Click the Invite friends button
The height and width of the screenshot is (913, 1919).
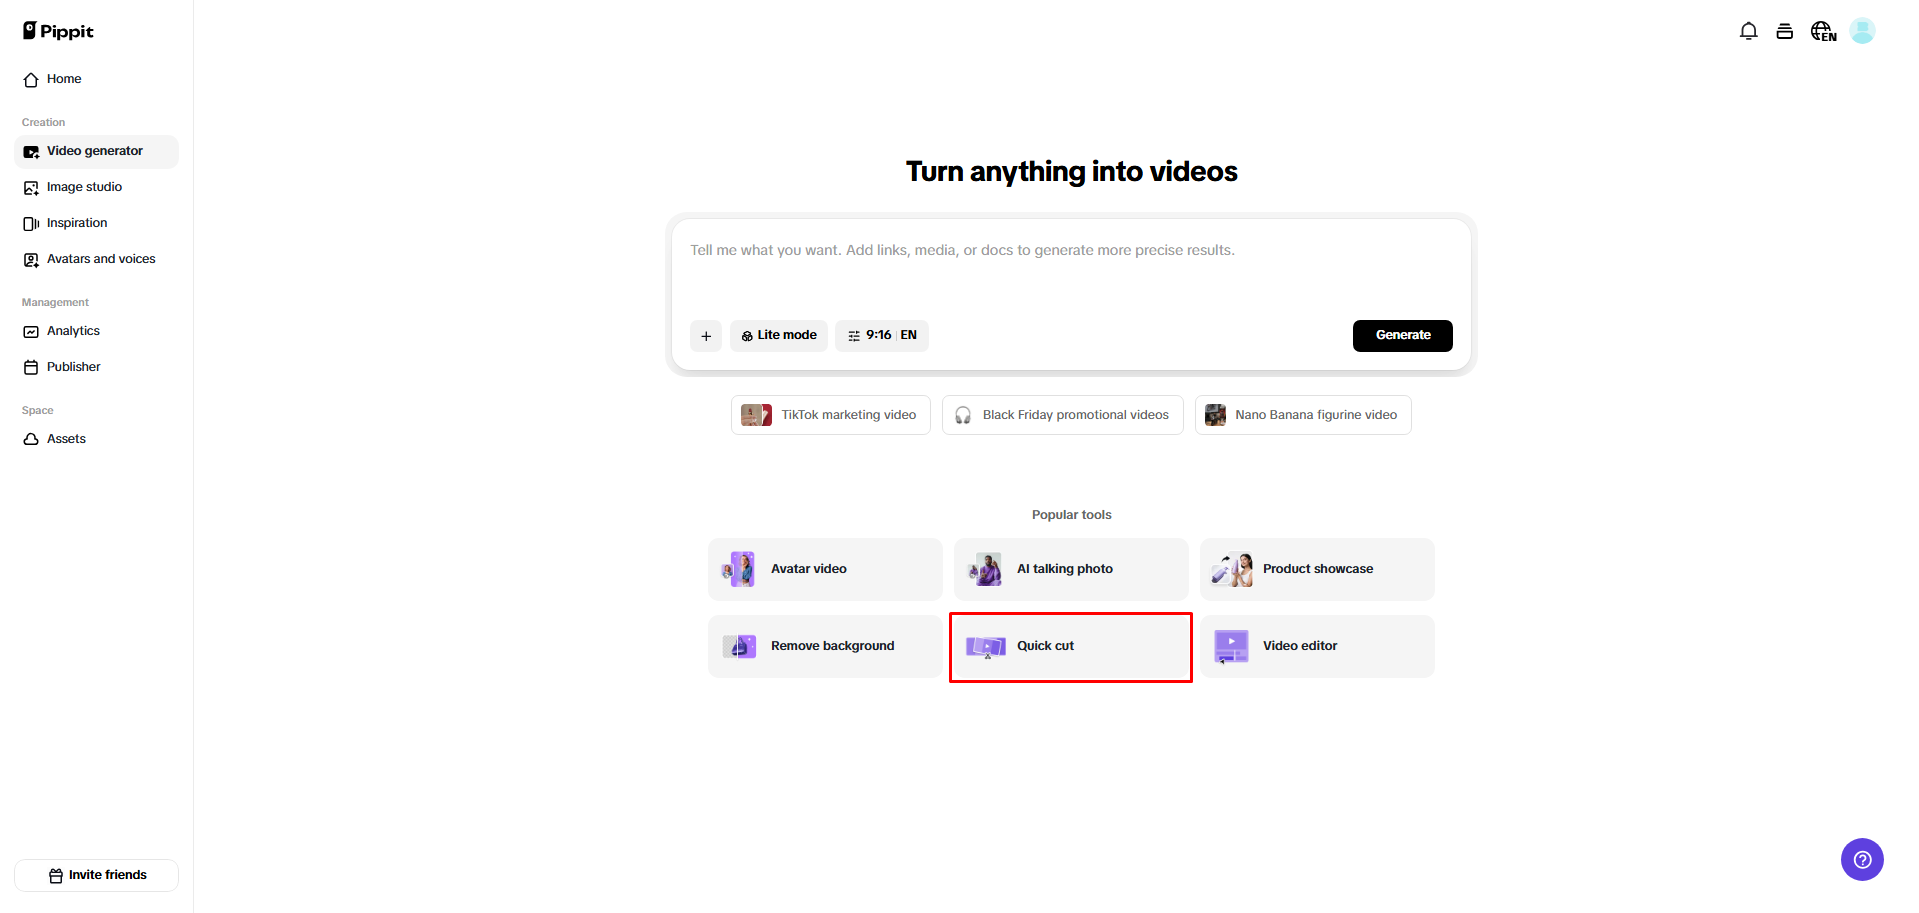tap(96, 874)
